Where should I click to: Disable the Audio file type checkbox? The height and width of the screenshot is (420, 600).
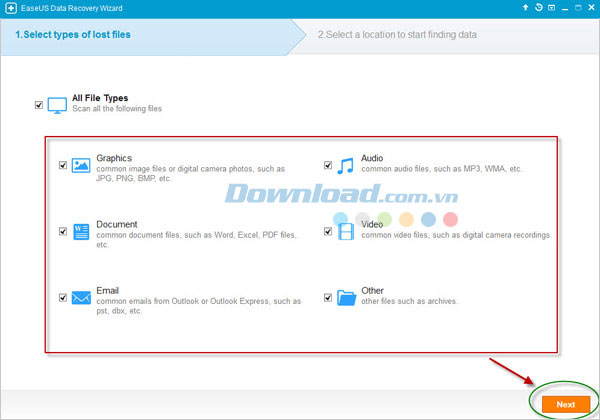point(328,165)
